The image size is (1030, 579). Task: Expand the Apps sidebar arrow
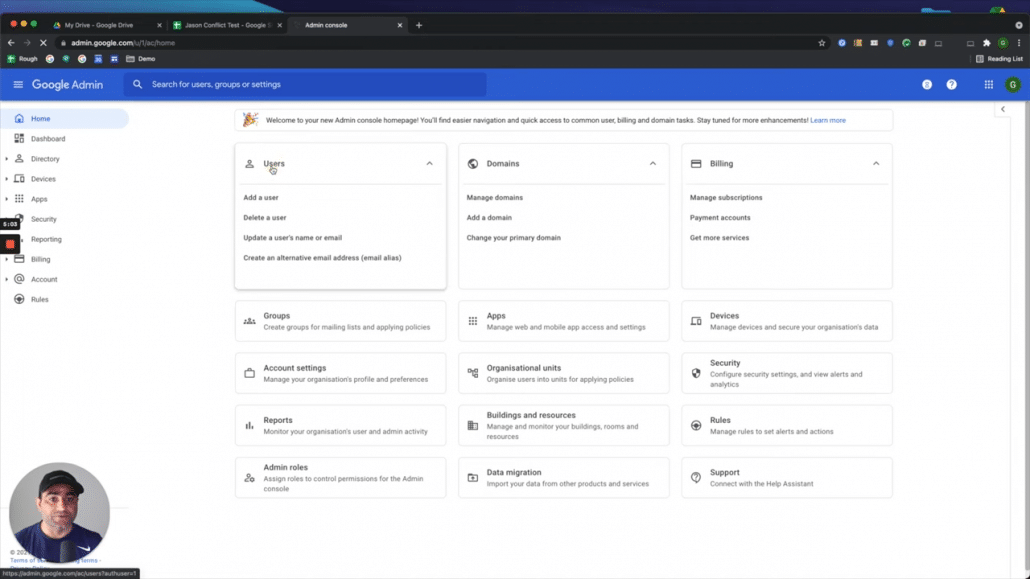(7, 199)
